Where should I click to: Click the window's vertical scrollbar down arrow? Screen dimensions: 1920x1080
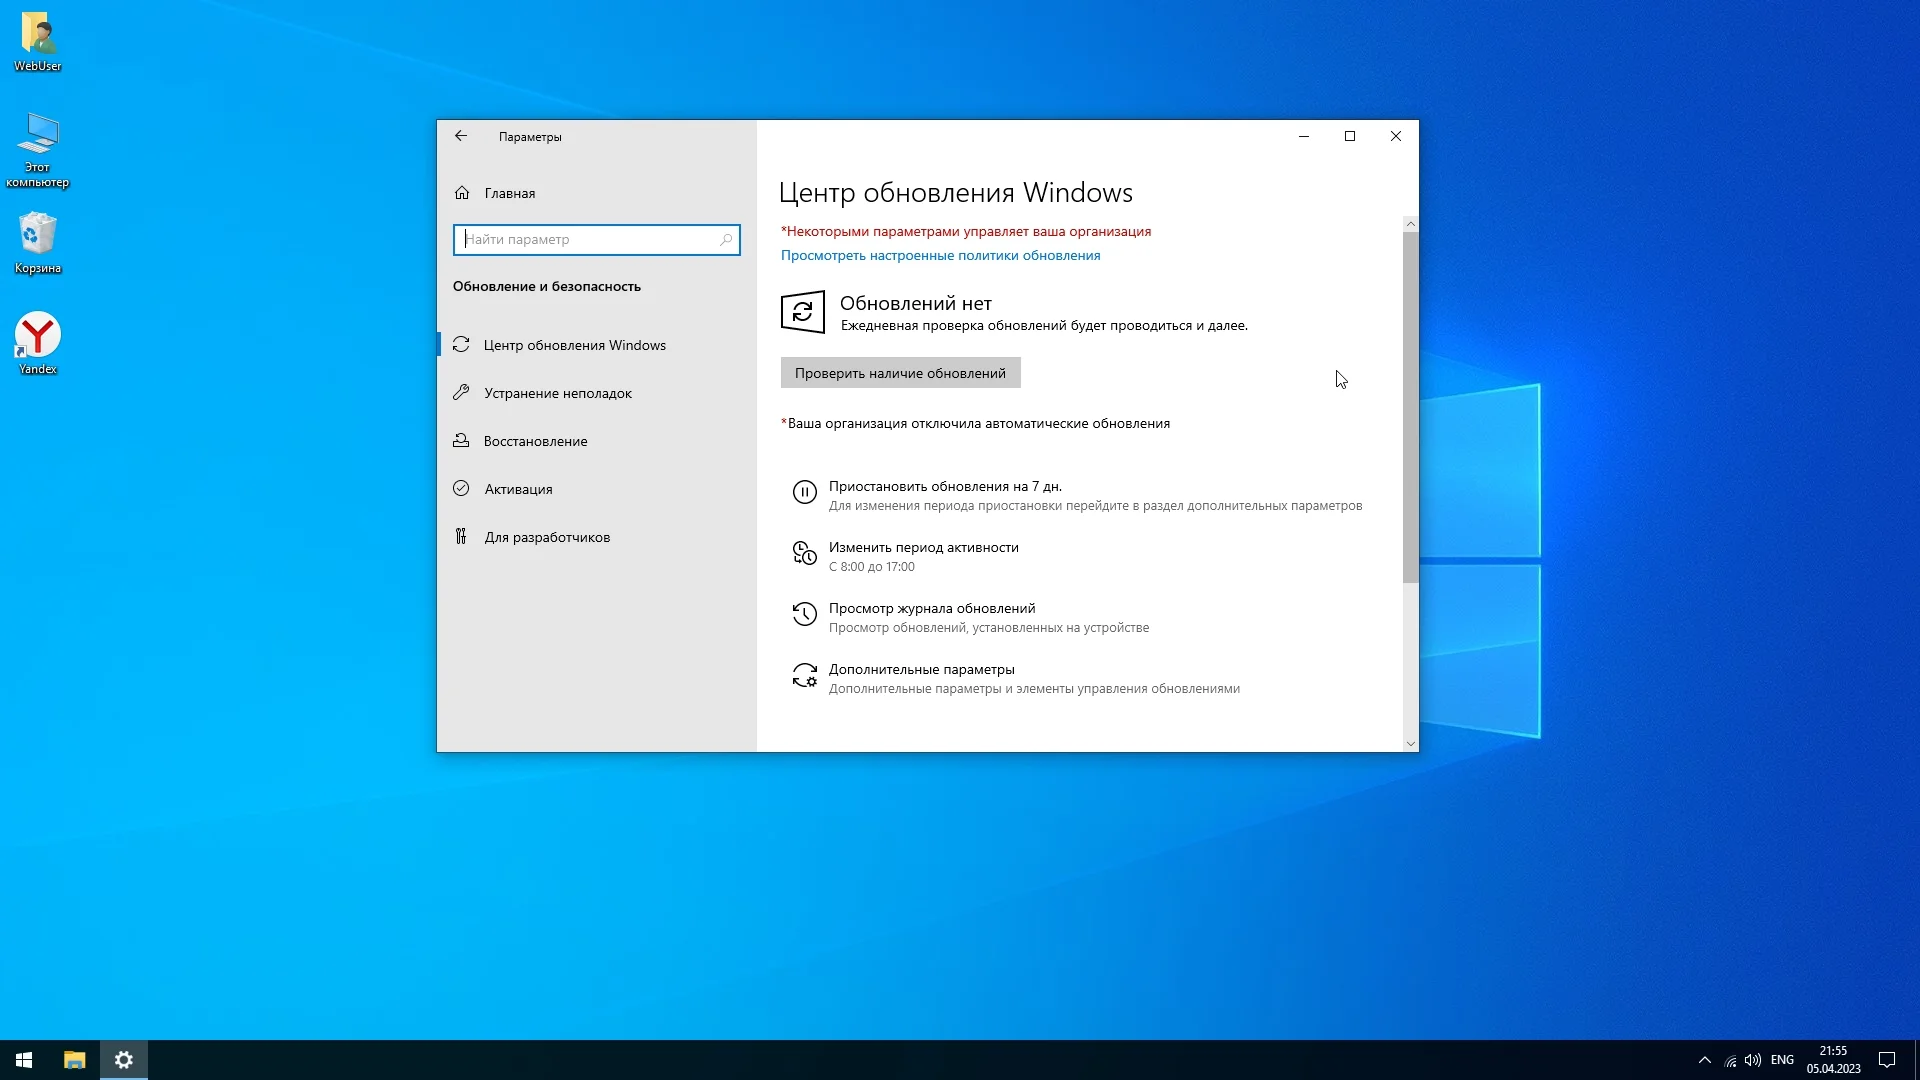click(x=1410, y=743)
